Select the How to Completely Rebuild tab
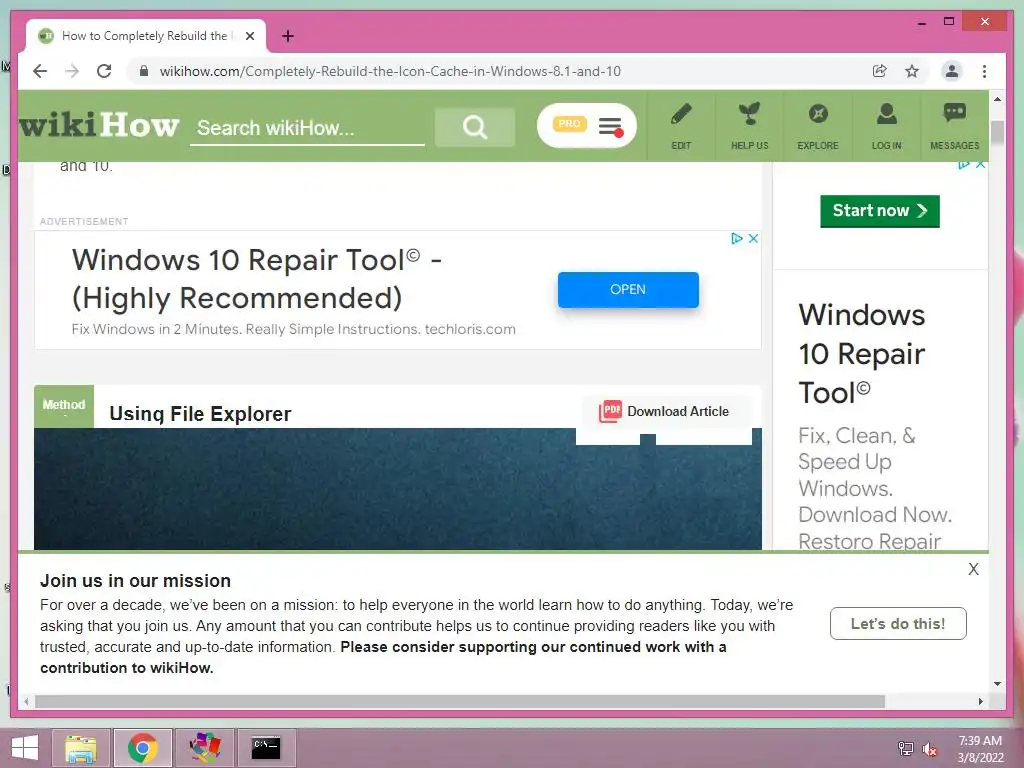The image size is (1024, 768). click(x=146, y=36)
